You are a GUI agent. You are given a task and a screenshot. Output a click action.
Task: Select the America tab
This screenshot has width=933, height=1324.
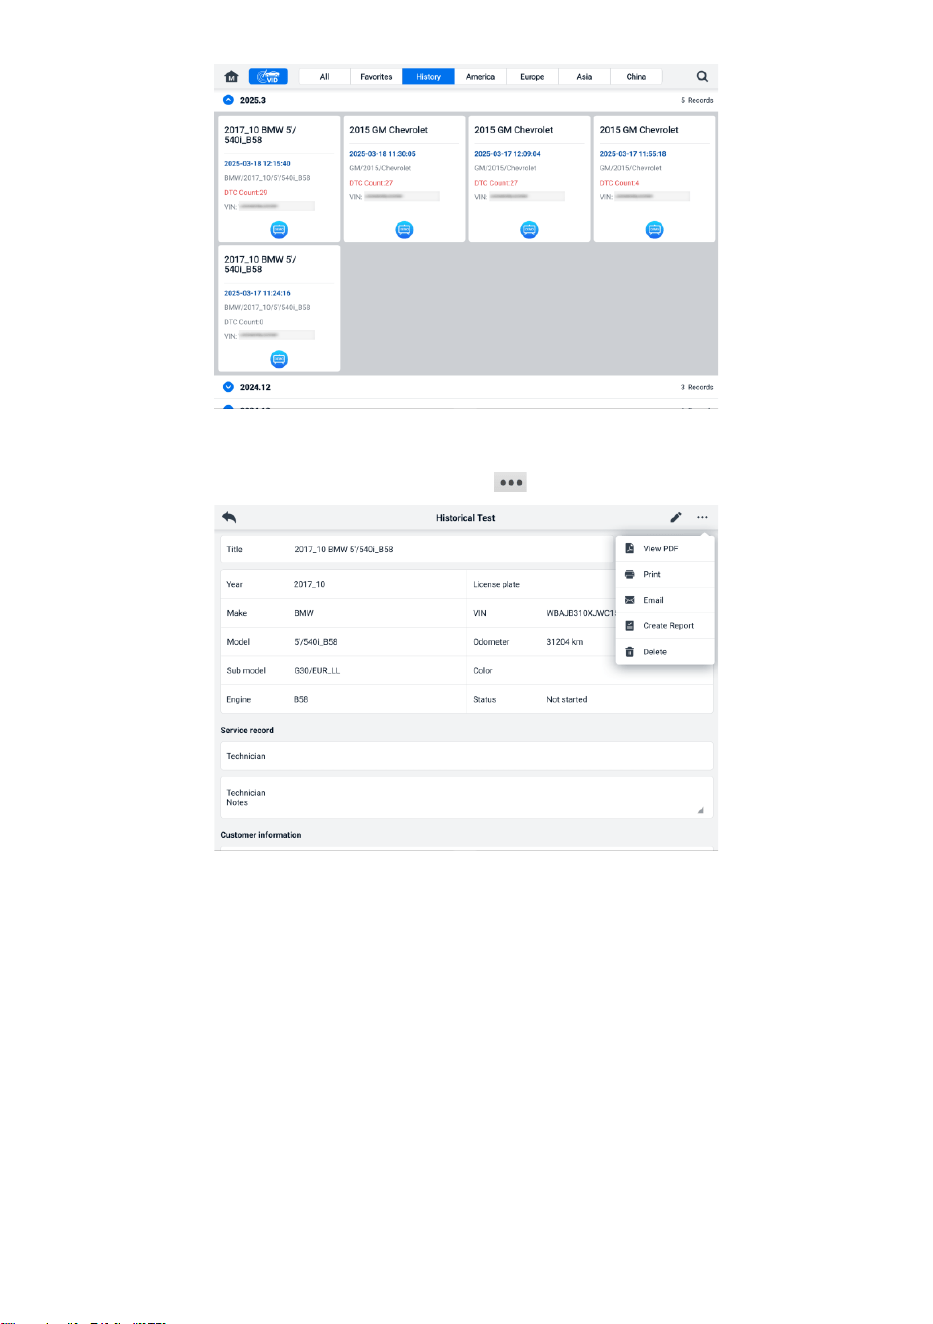tap(480, 76)
